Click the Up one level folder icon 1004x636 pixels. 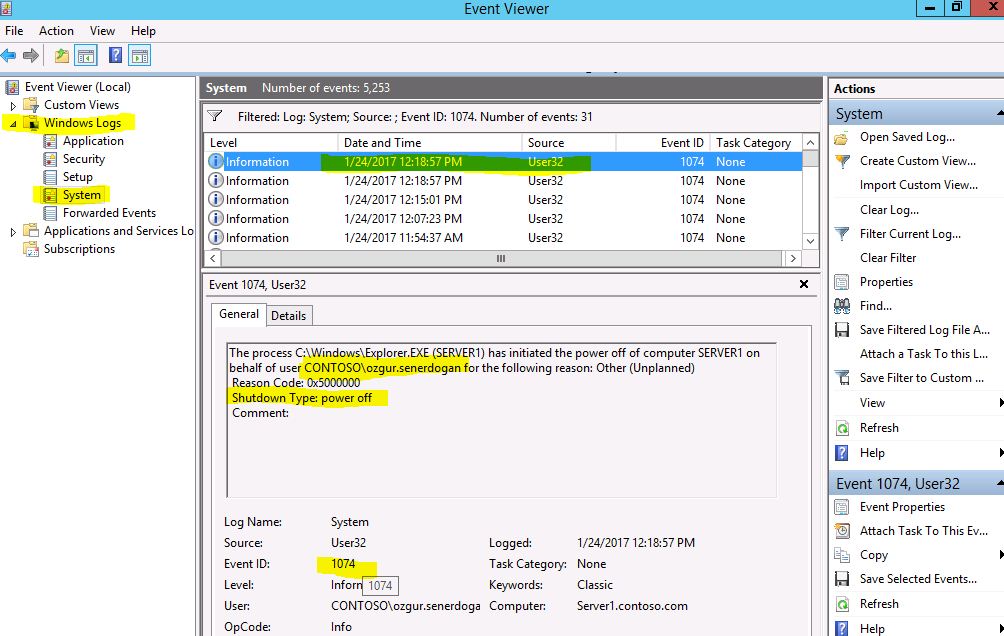61,56
